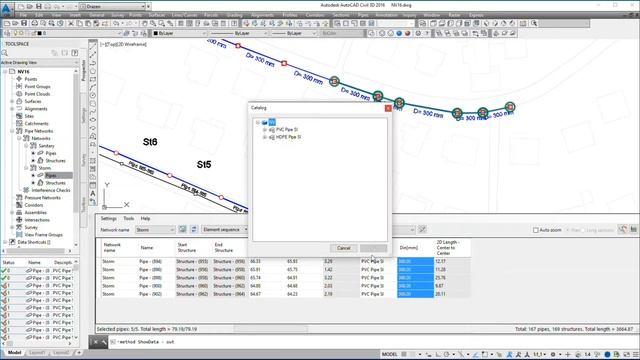
Task: Click the magnifier icon ending second toolbar row
Action: point(534,24)
